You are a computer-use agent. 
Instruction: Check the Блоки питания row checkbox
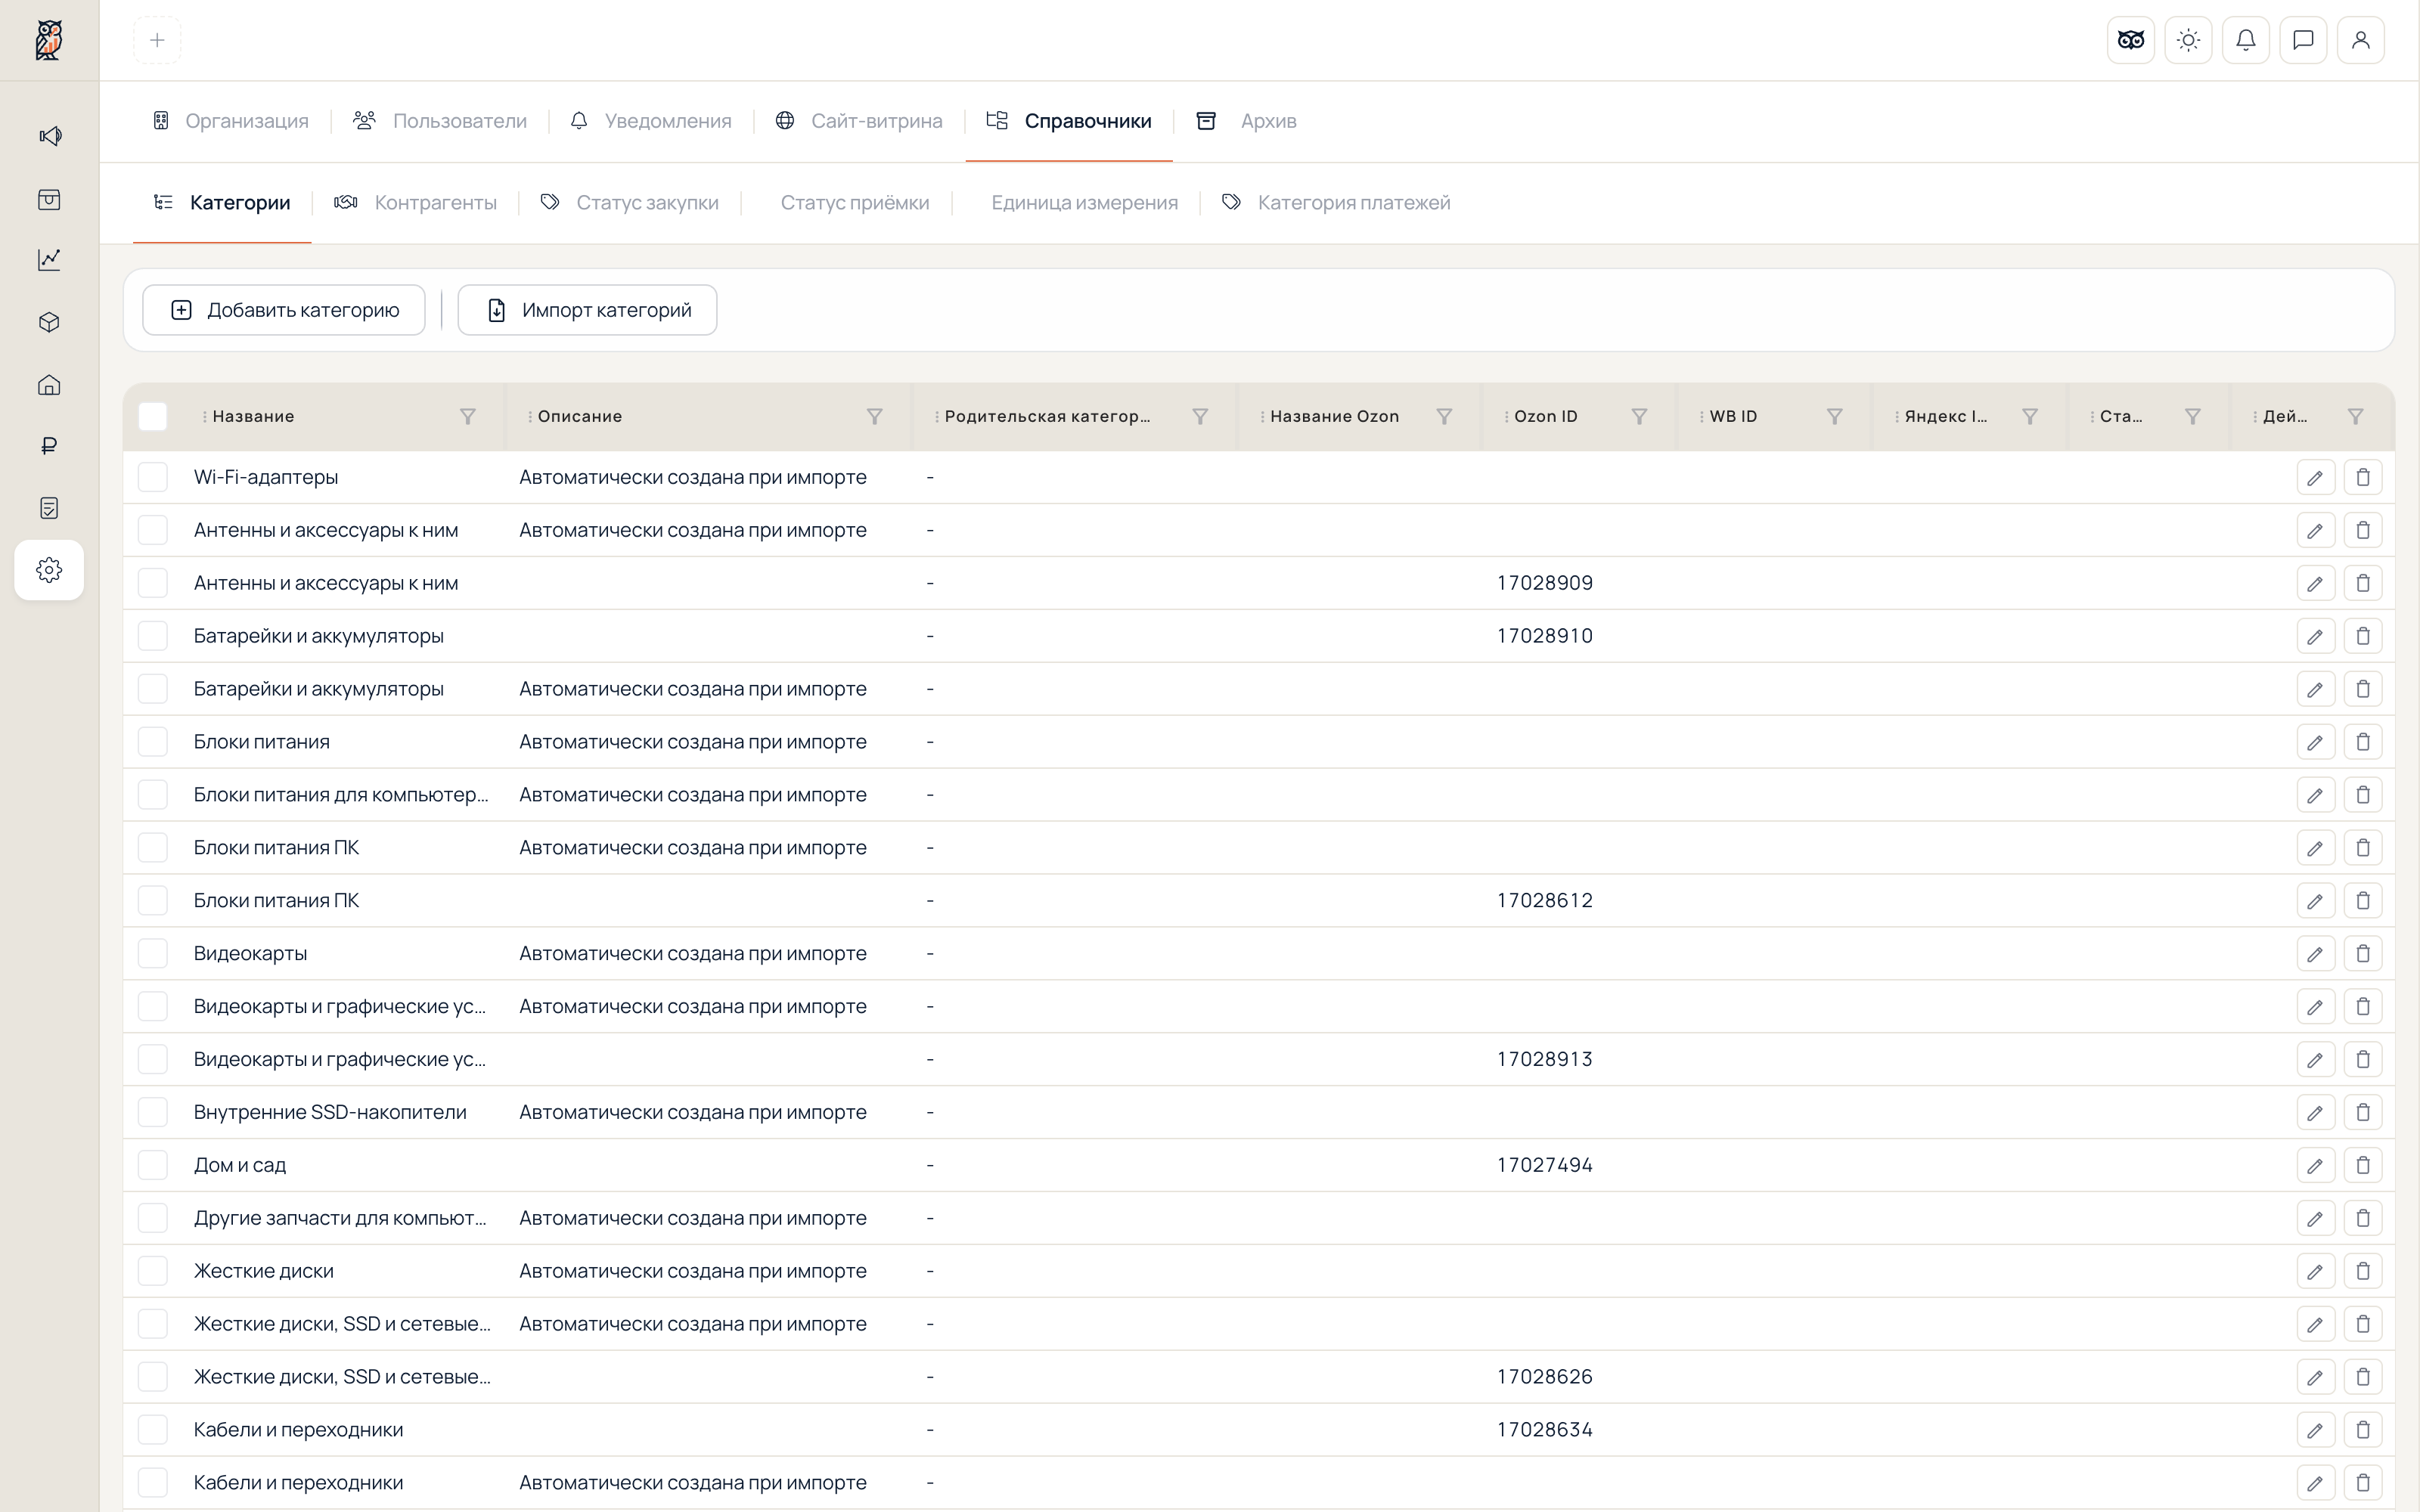point(153,742)
